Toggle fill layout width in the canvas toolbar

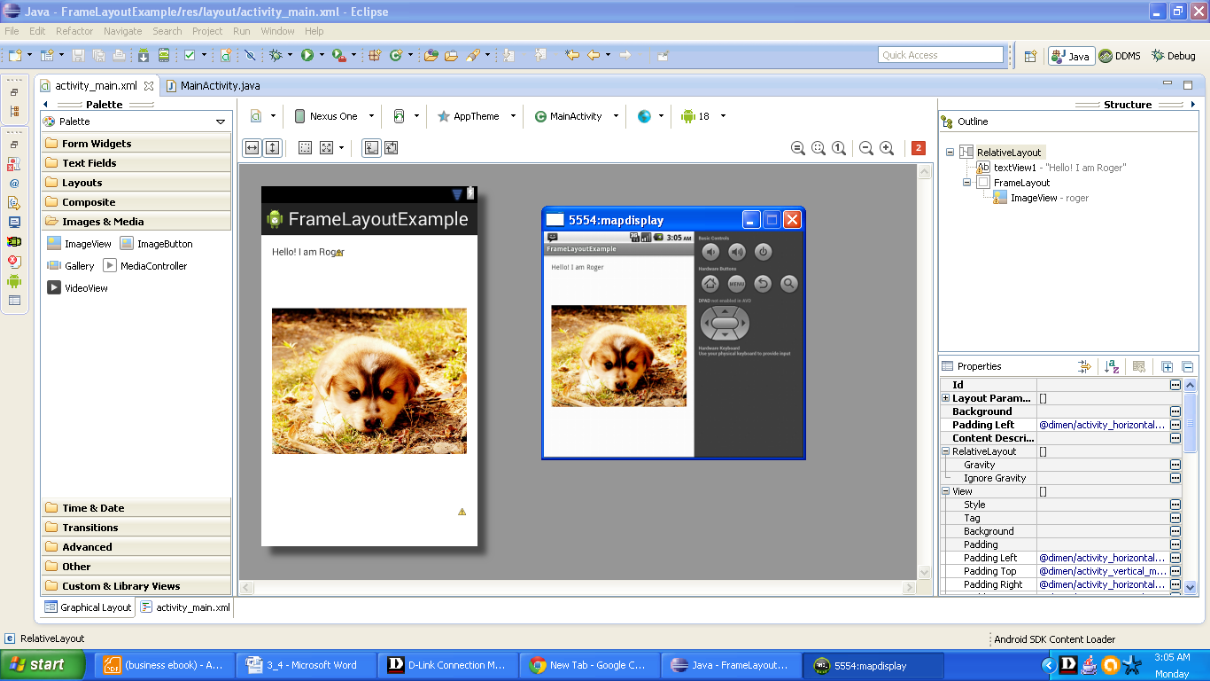pyautogui.click(x=251, y=148)
